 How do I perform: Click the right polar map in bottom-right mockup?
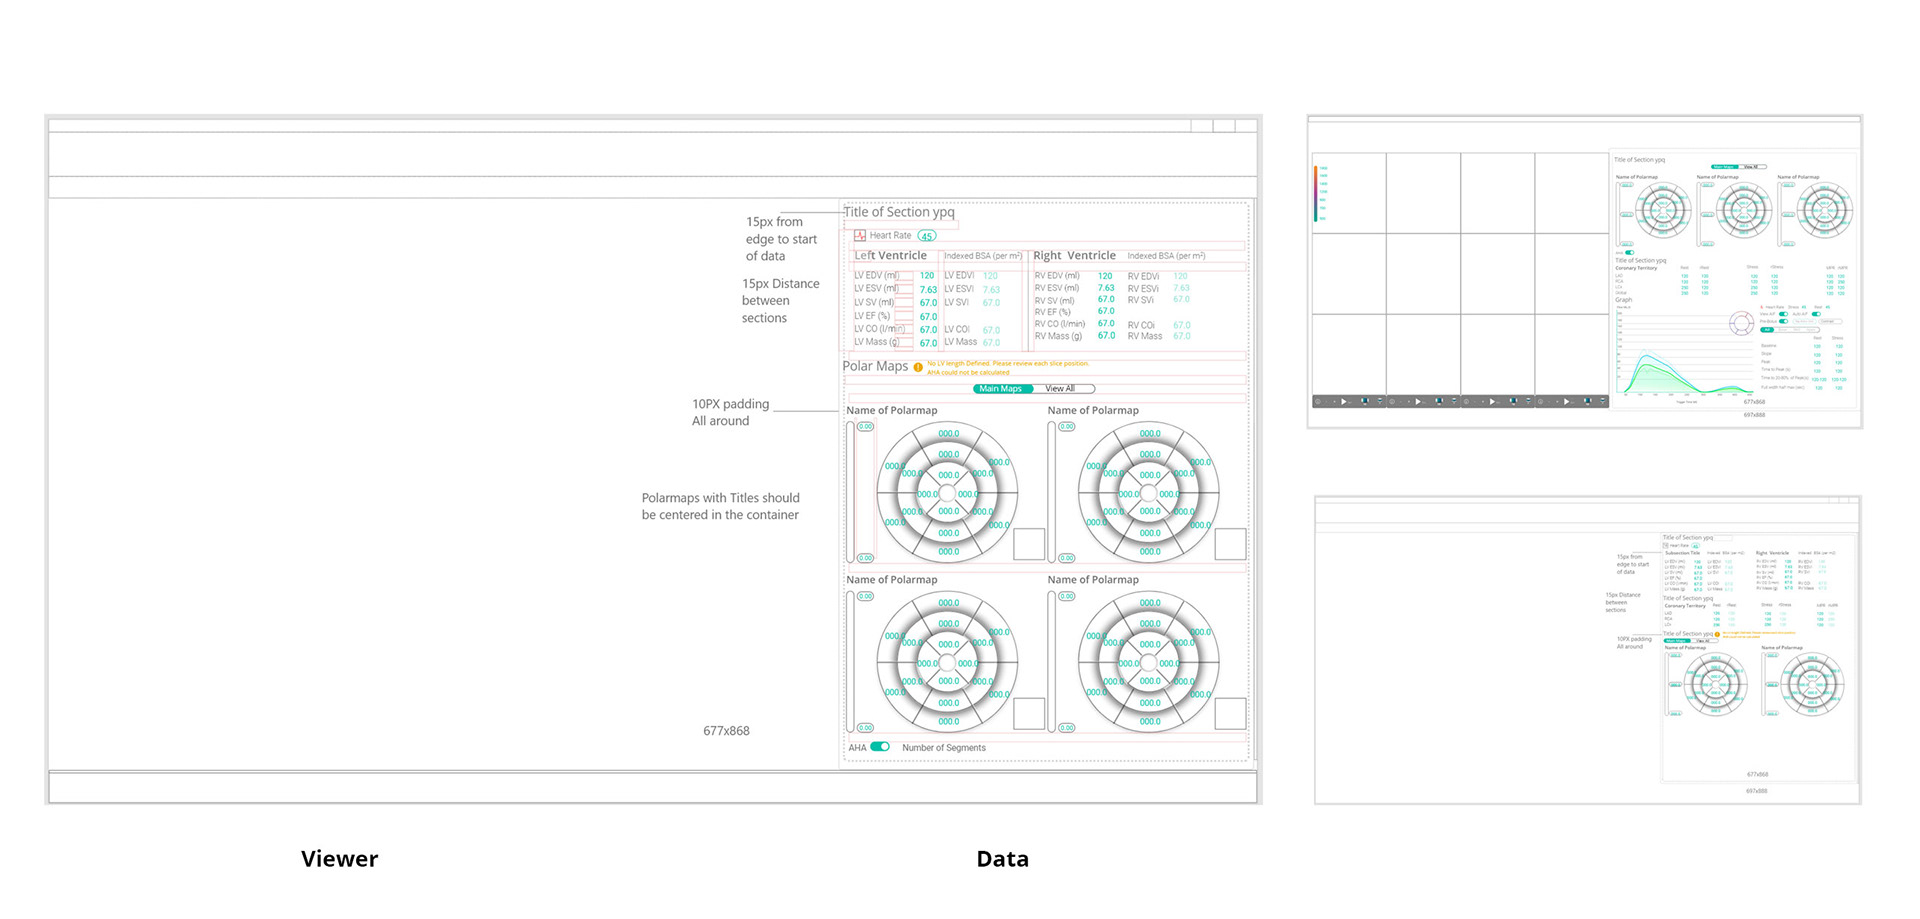(1812, 684)
